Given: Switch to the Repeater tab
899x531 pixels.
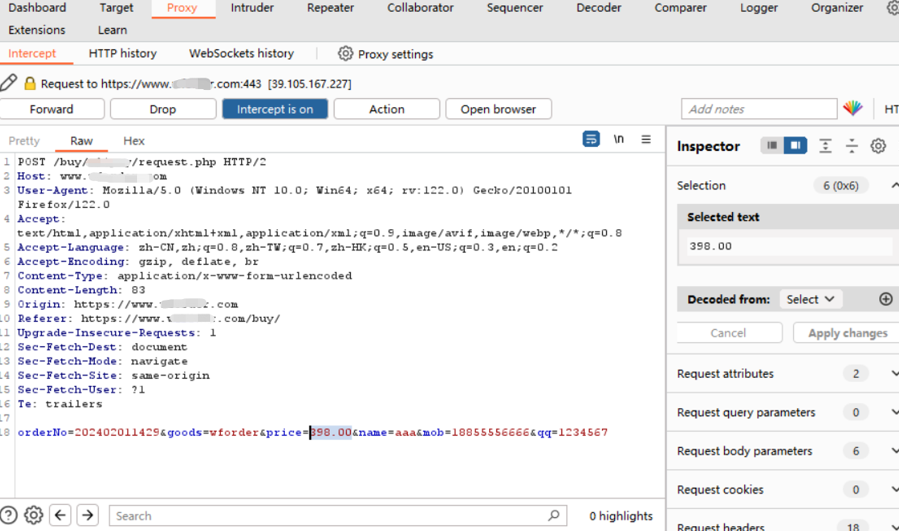Looking at the screenshot, I should [x=330, y=8].
